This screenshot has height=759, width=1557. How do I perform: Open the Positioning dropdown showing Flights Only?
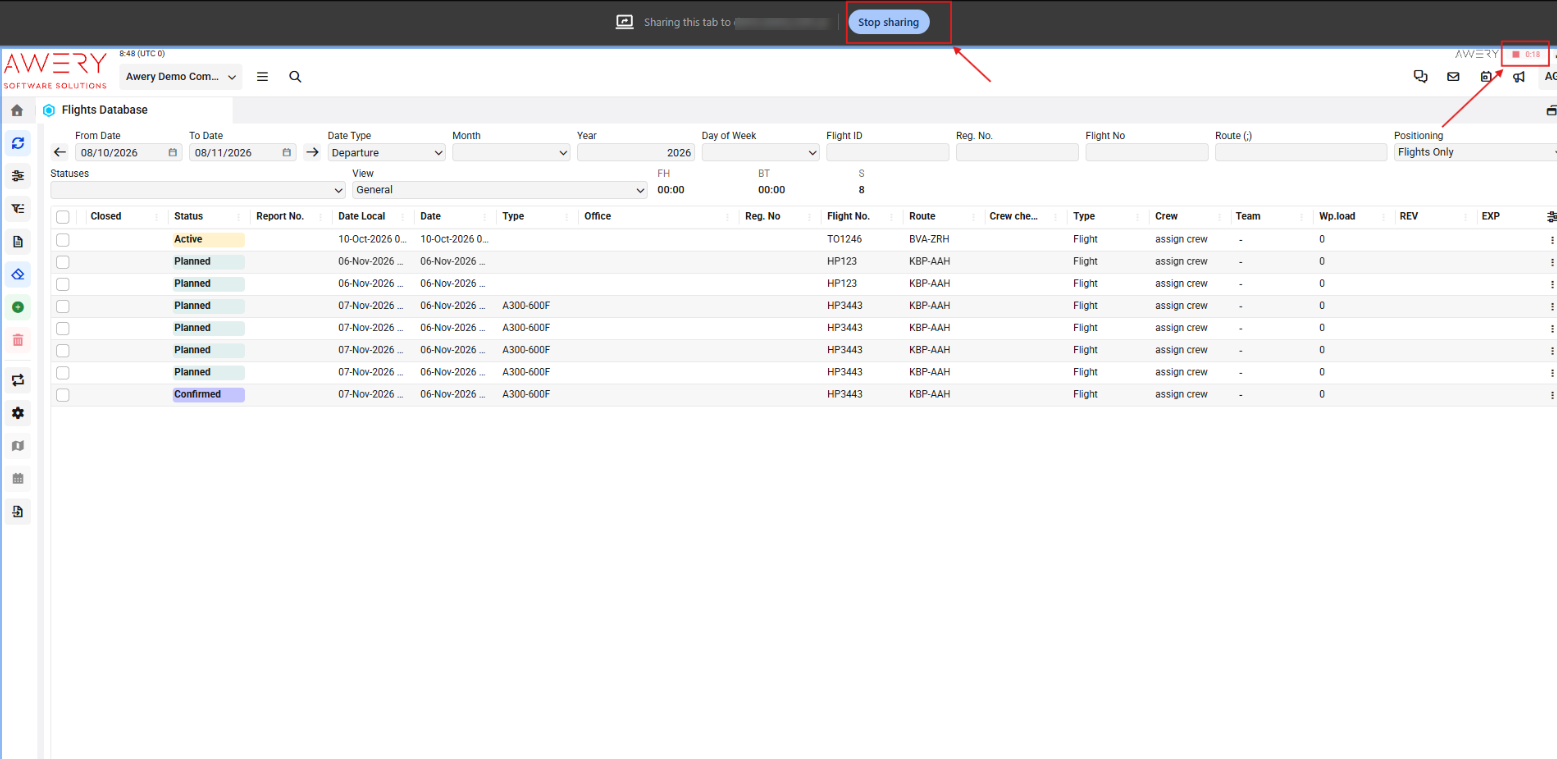(1476, 153)
